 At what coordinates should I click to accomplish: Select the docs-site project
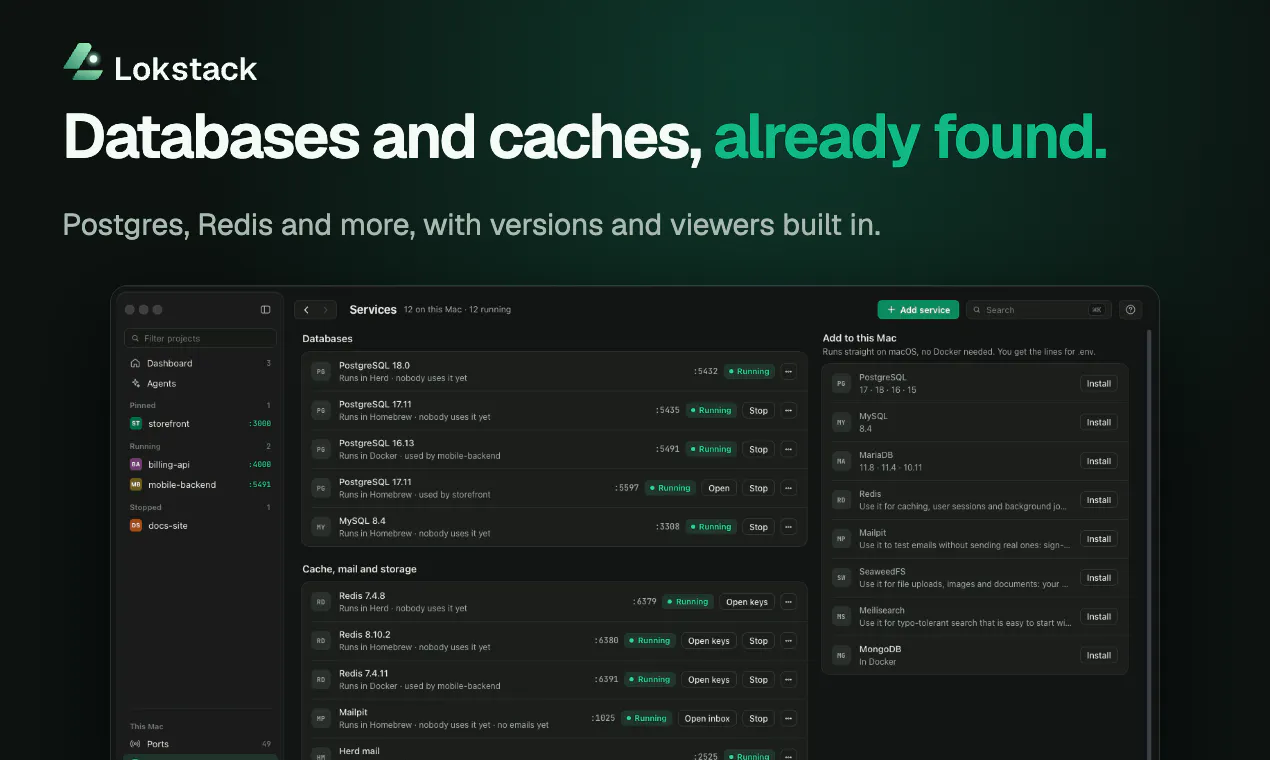click(x=200, y=525)
